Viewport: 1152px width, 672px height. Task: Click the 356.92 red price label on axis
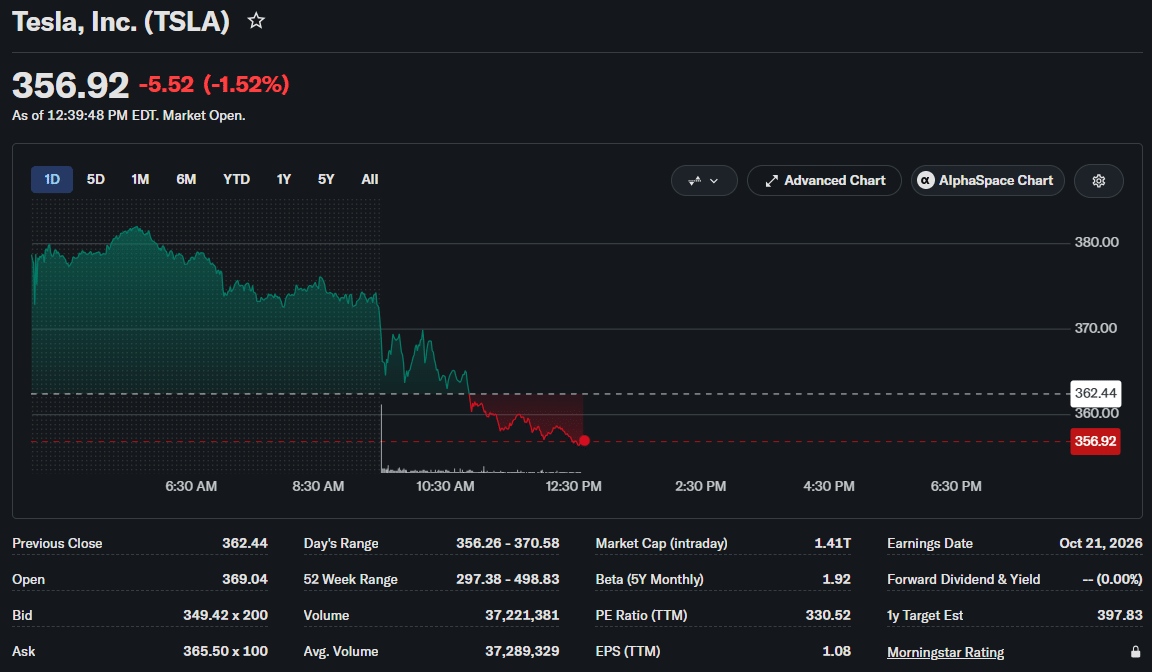1095,441
